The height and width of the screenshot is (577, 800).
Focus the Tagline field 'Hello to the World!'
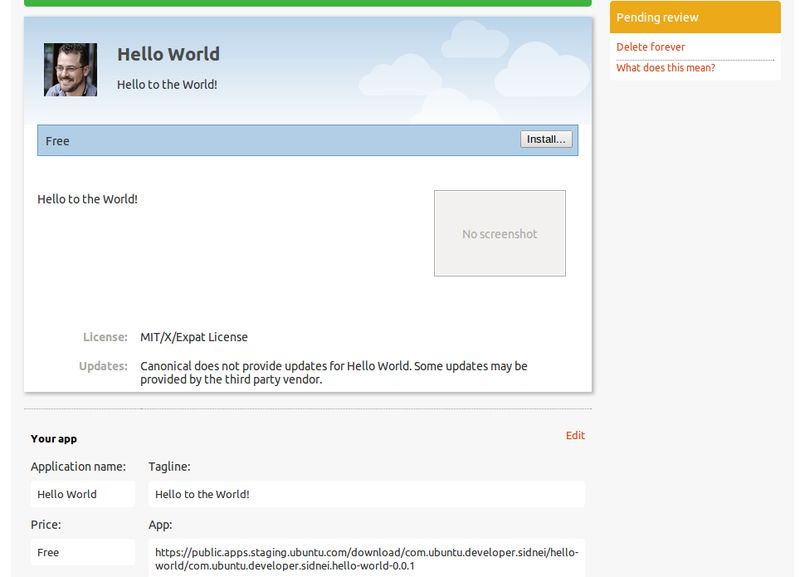tap(366, 494)
